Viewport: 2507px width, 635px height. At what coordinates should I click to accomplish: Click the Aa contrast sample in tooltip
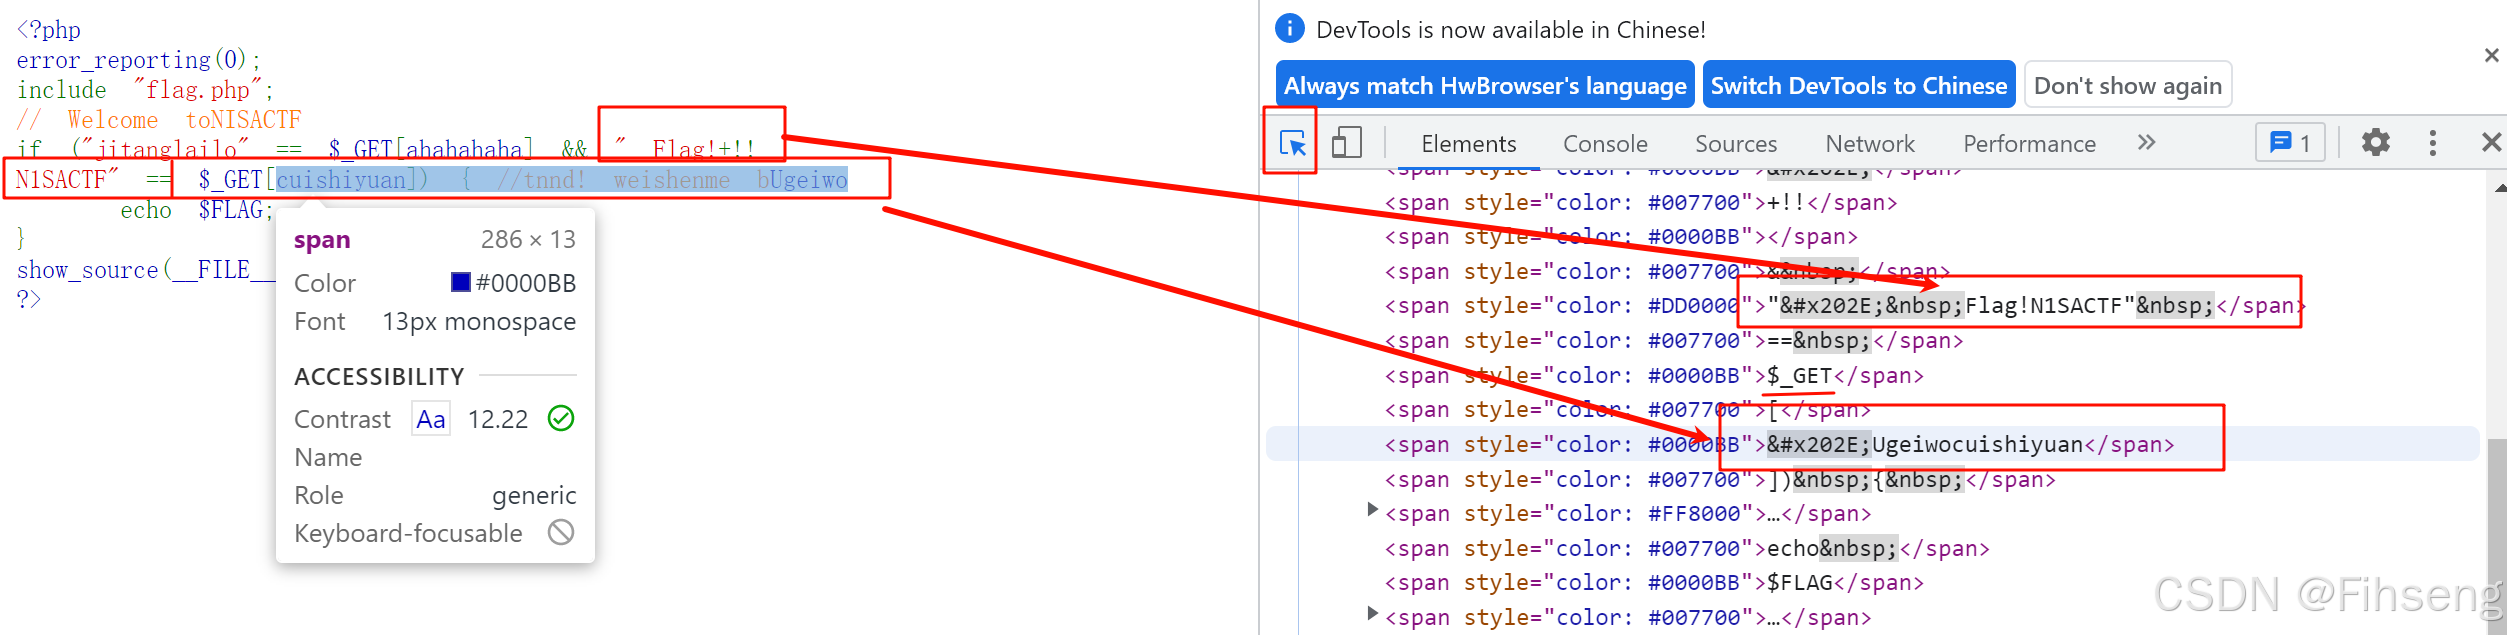tap(431, 419)
